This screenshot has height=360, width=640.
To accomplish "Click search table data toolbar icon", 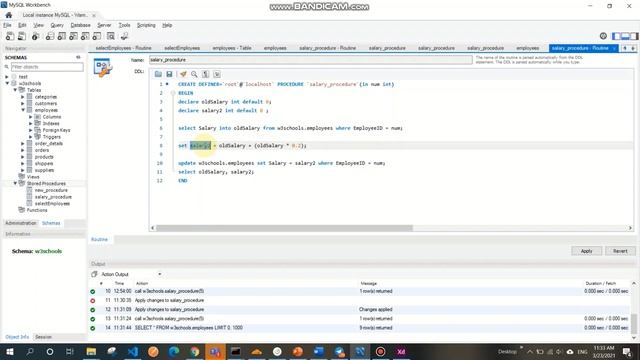I will click(111, 36).
